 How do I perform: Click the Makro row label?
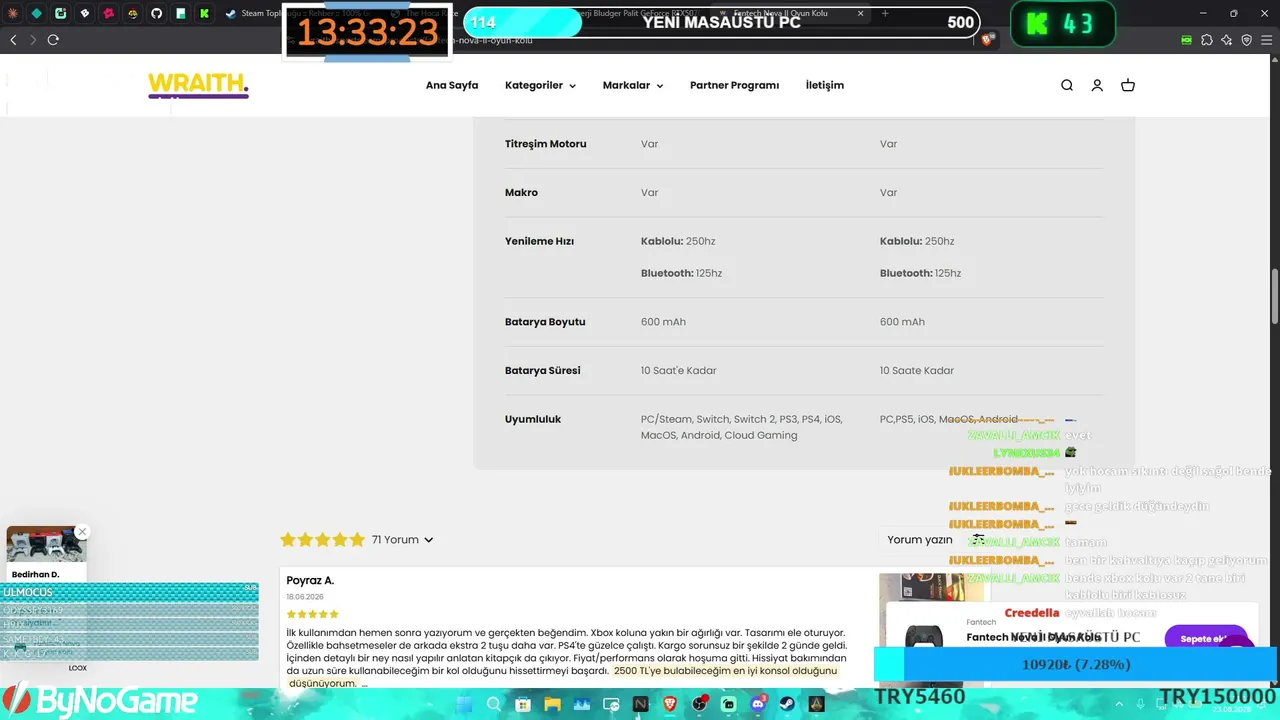(521, 193)
